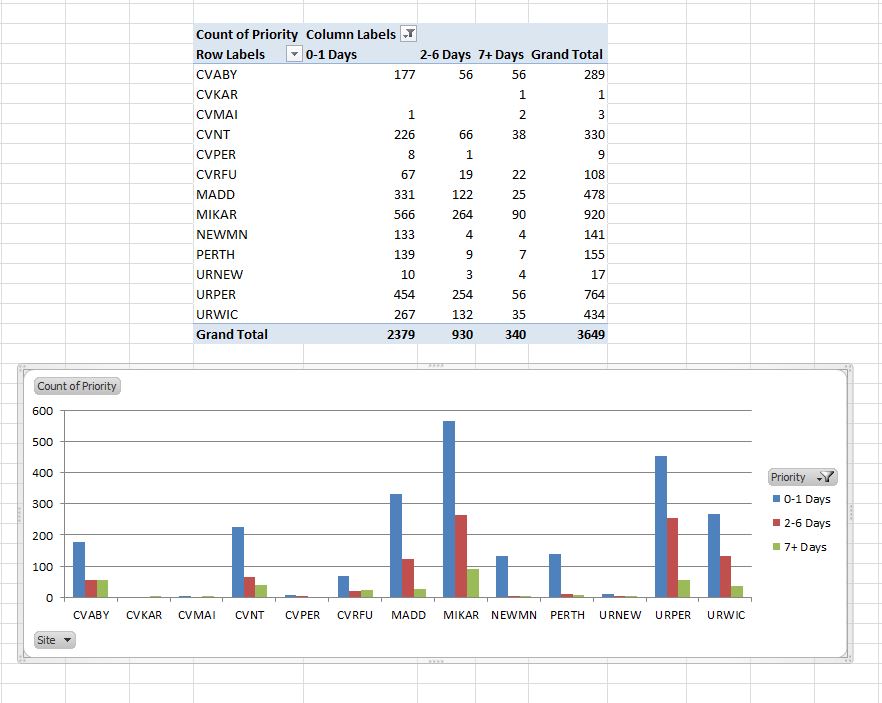This screenshot has height=703, width=882.
Task: Click the CVABY axis label on chart
Action: click(91, 615)
